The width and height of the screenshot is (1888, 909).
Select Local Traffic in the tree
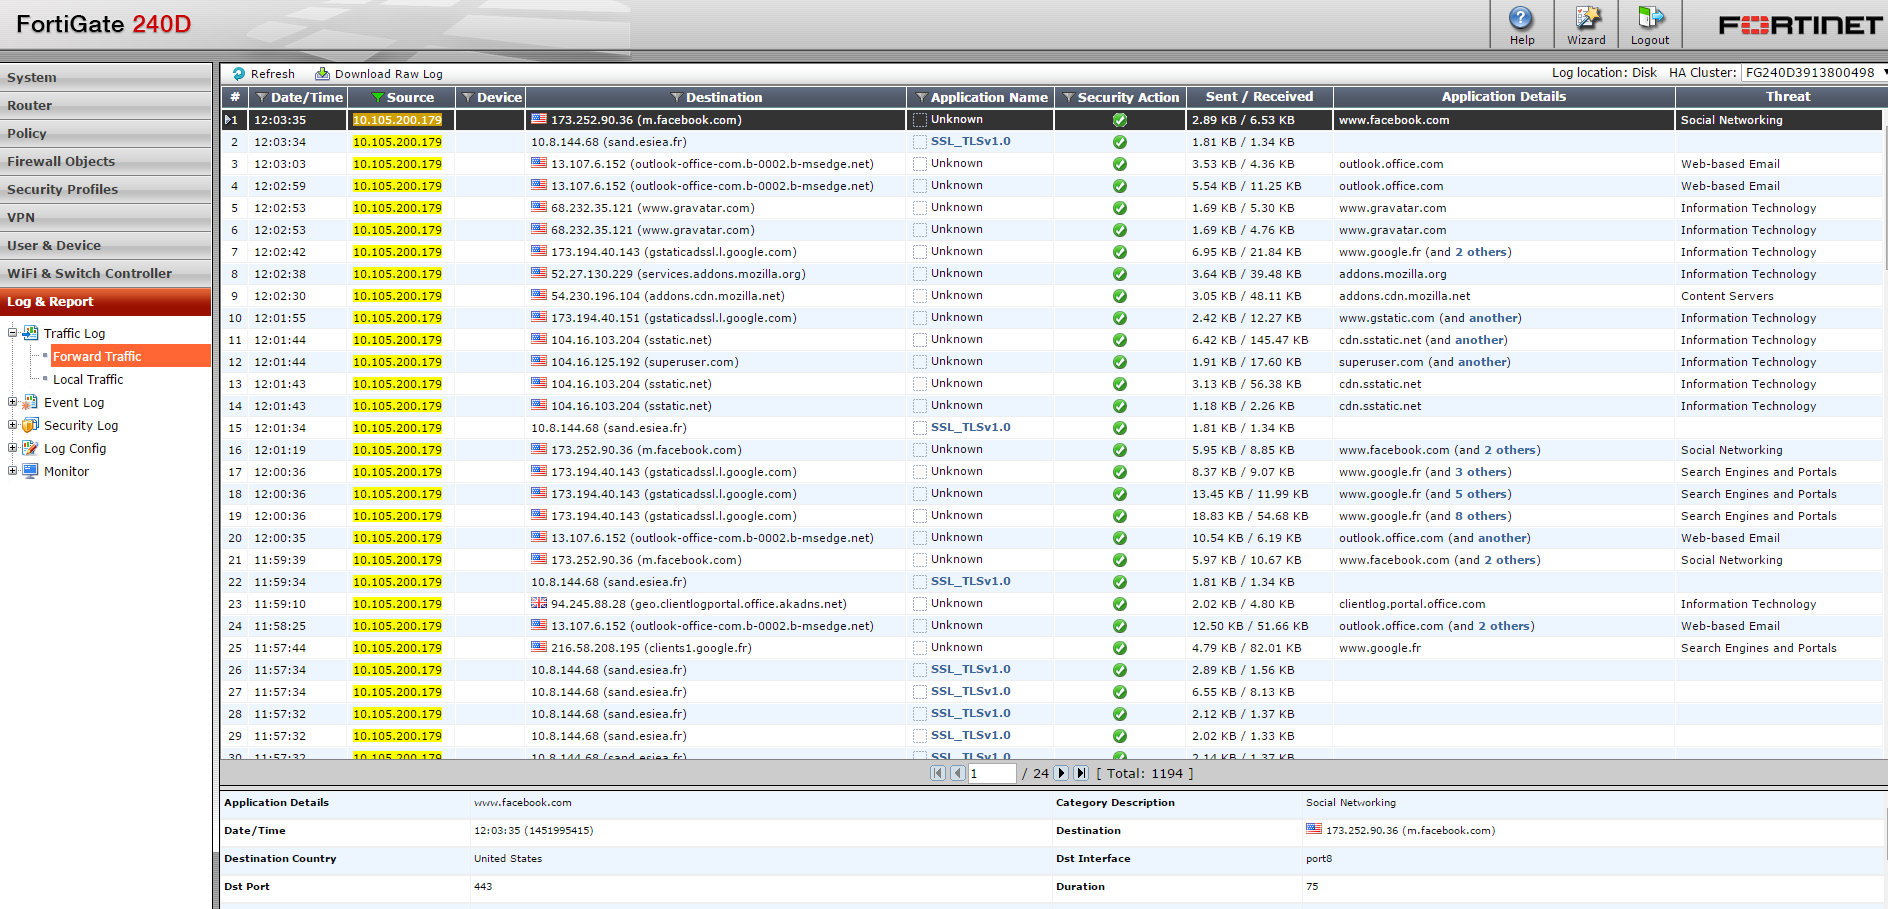(x=88, y=379)
